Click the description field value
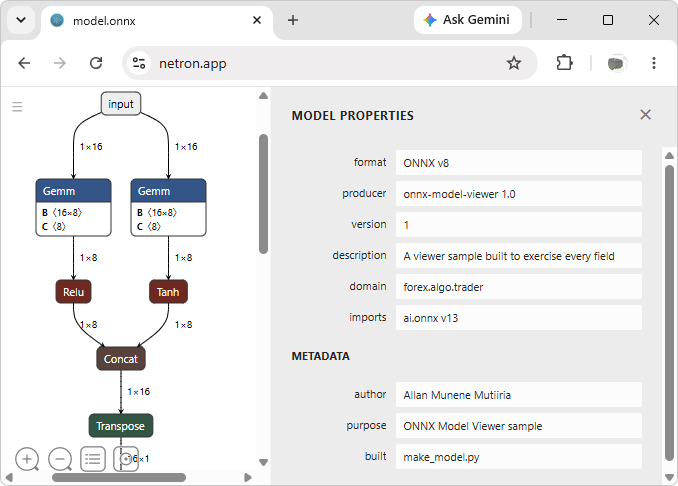678x486 pixels. click(518, 256)
